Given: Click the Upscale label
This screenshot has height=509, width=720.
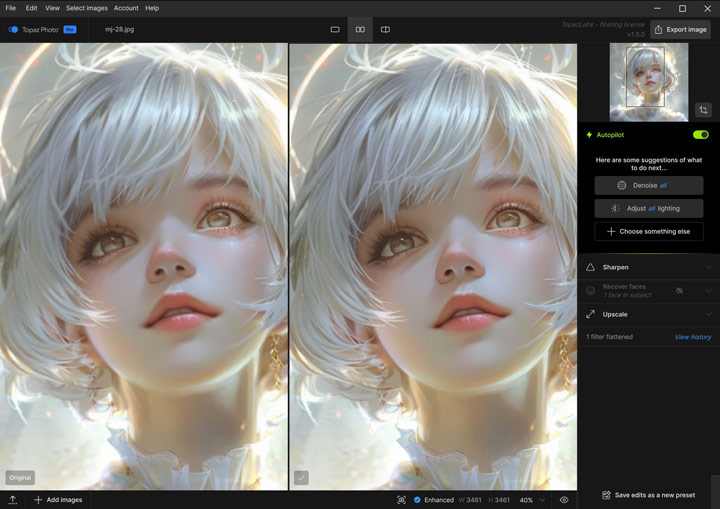Looking at the screenshot, I should (615, 314).
